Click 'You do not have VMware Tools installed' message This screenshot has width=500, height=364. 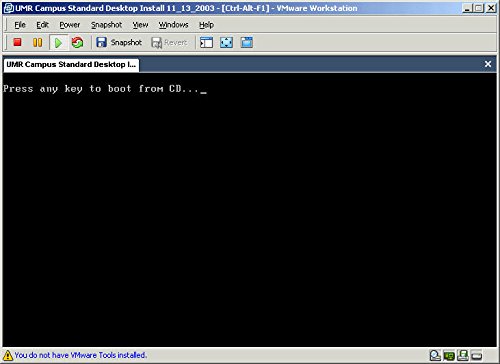point(81,355)
